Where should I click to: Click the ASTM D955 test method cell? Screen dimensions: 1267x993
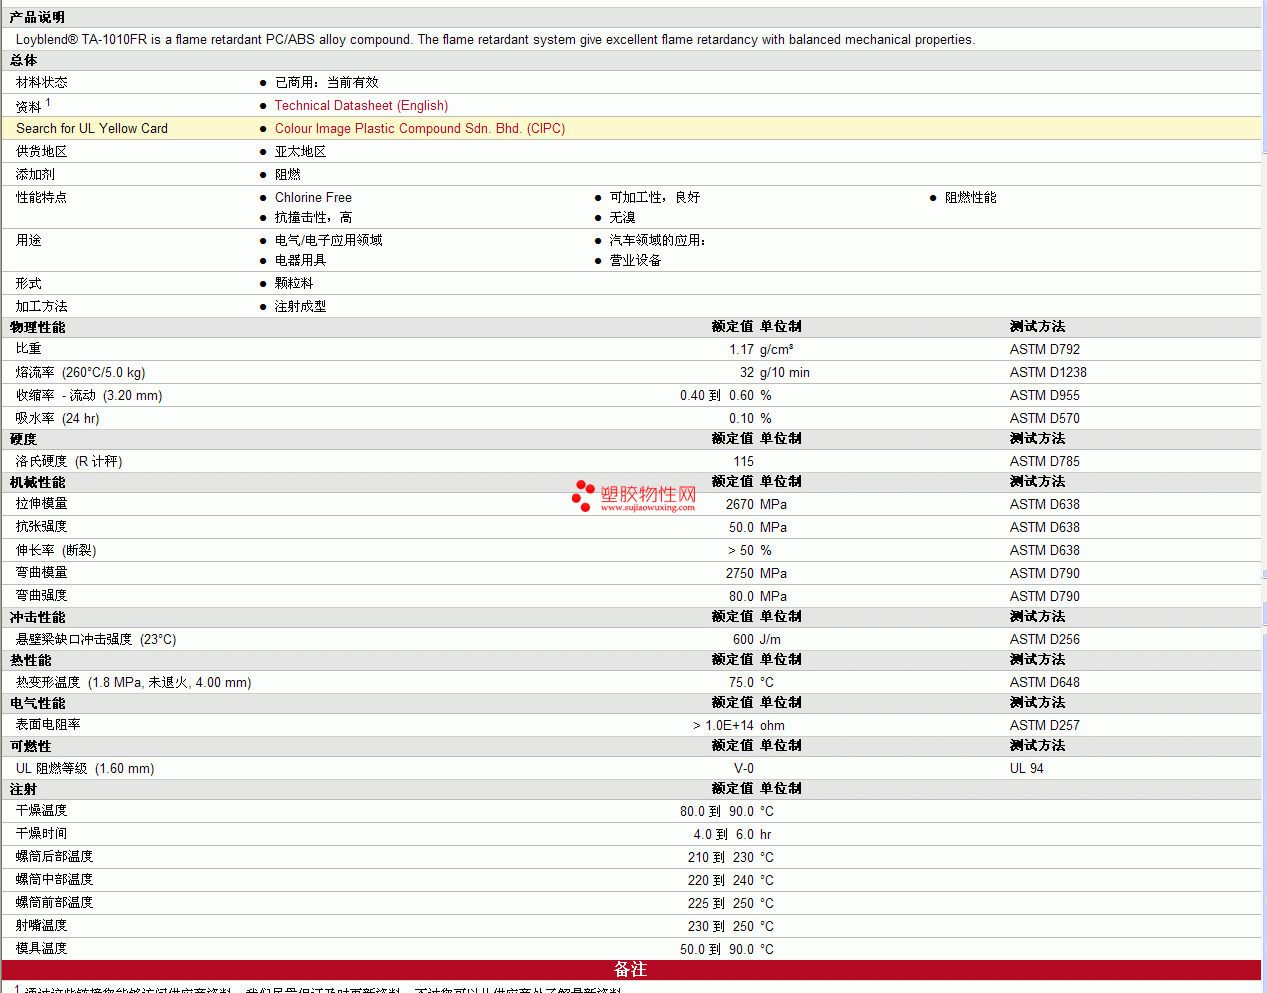pyautogui.click(x=1045, y=395)
